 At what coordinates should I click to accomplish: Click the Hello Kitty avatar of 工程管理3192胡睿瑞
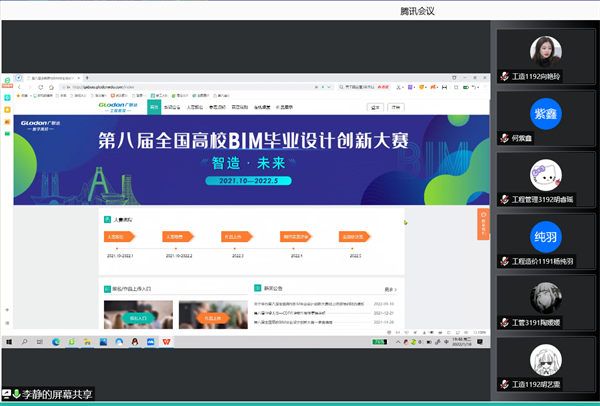[x=546, y=175]
